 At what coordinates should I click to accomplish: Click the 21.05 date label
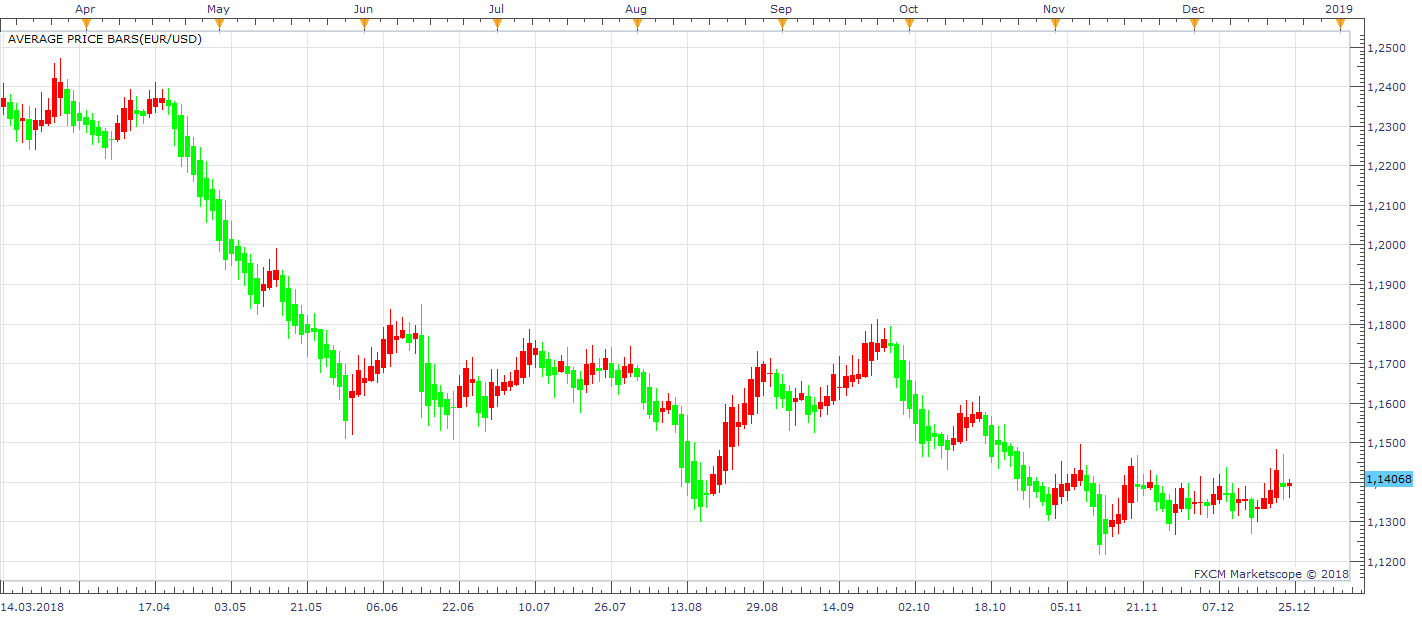pyautogui.click(x=306, y=607)
